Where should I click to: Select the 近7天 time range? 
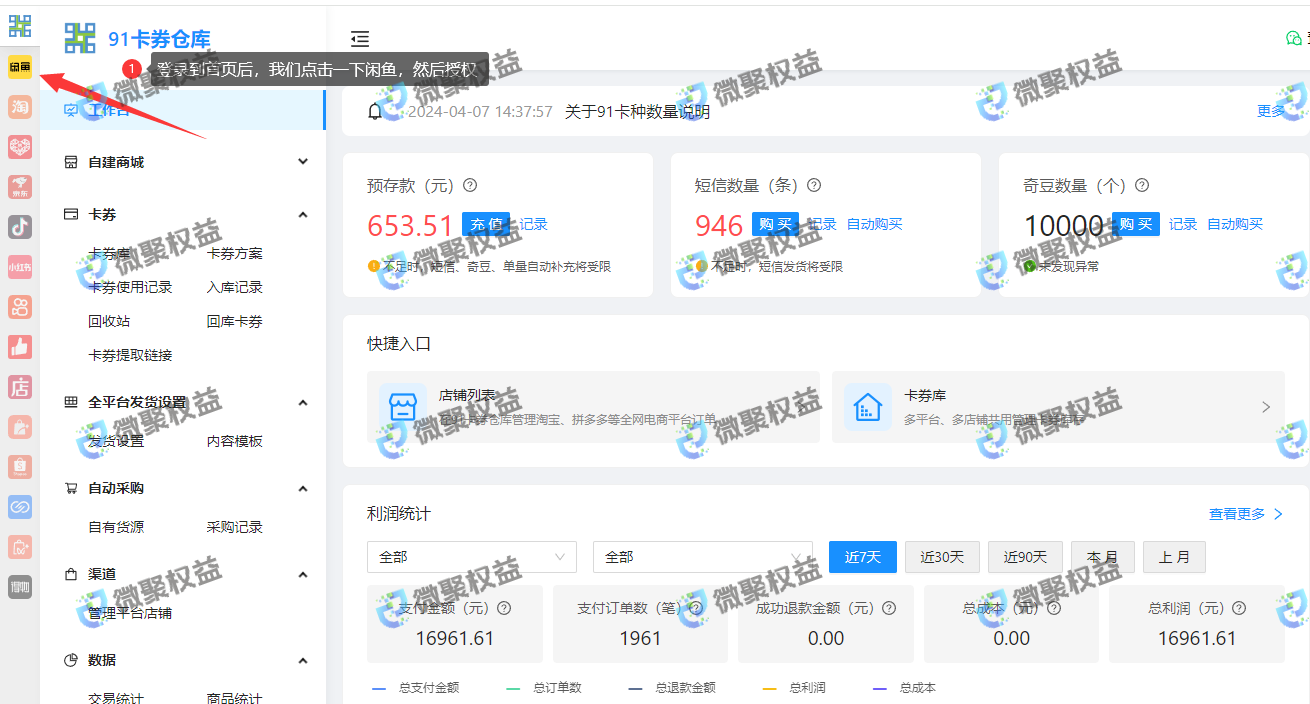(x=863, y=557)
